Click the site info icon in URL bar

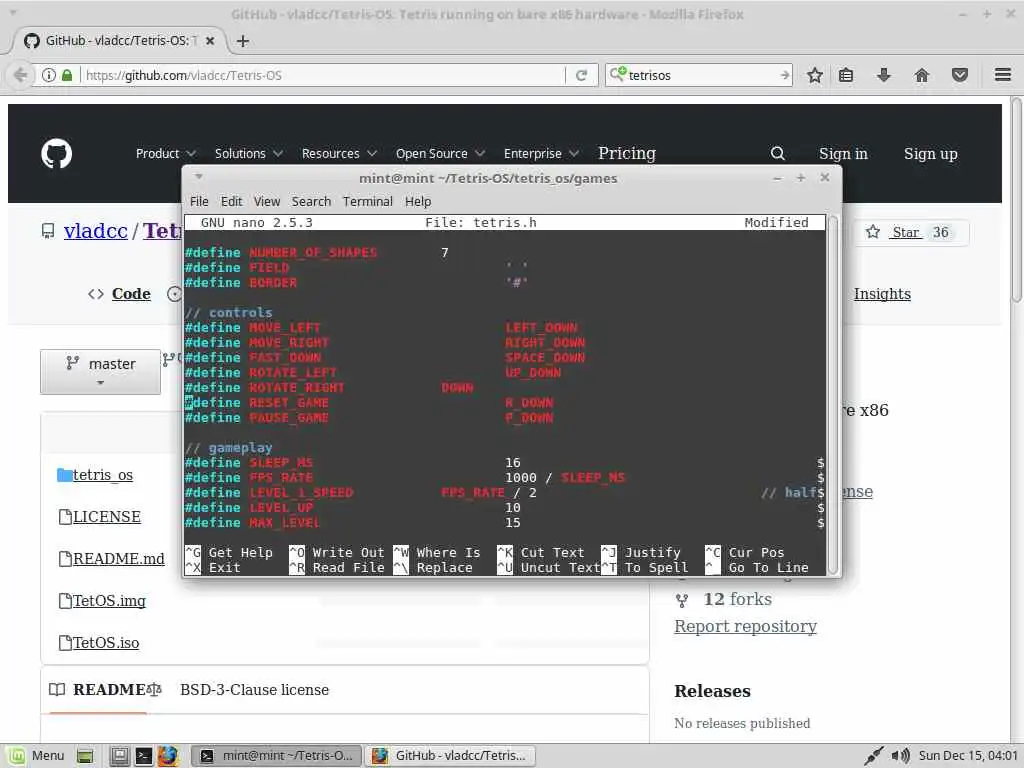[48, 75]
